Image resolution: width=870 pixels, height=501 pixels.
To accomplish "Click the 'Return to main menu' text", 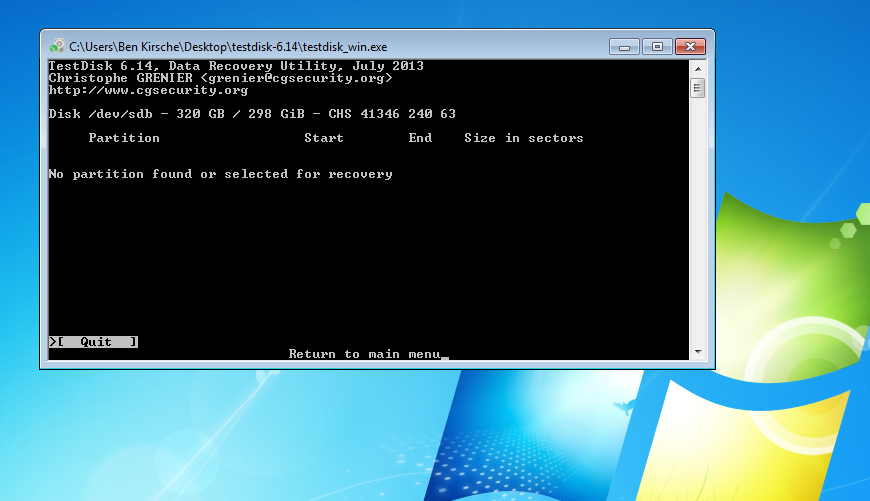I will tap(365, 354).
